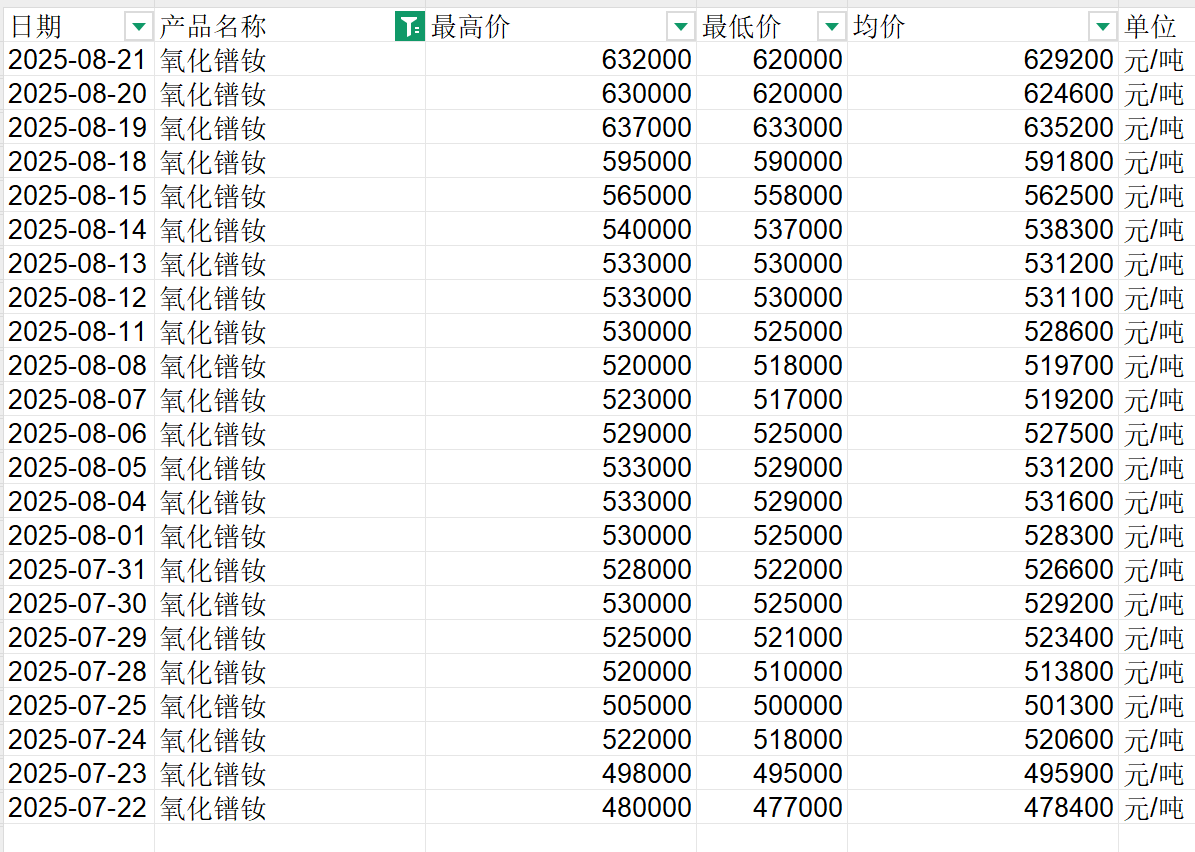Open the 日期 column filter dropdown

click(139, 27)
